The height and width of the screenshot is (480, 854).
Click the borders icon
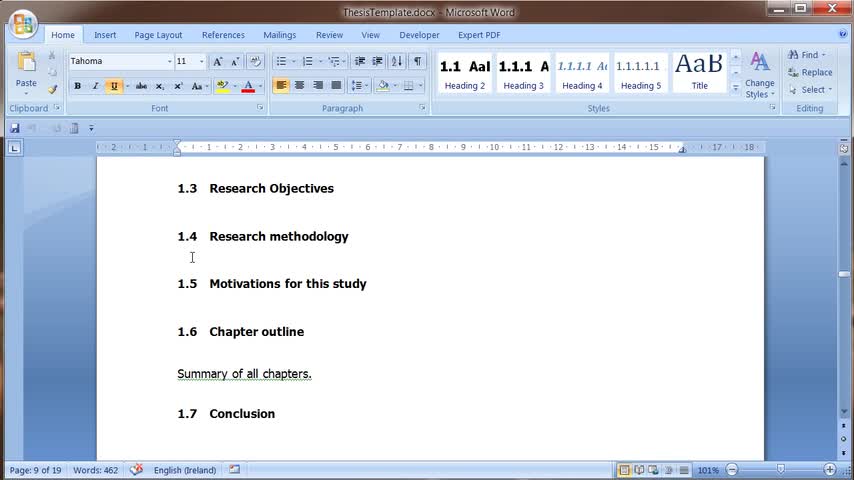(x=408, y=86)
